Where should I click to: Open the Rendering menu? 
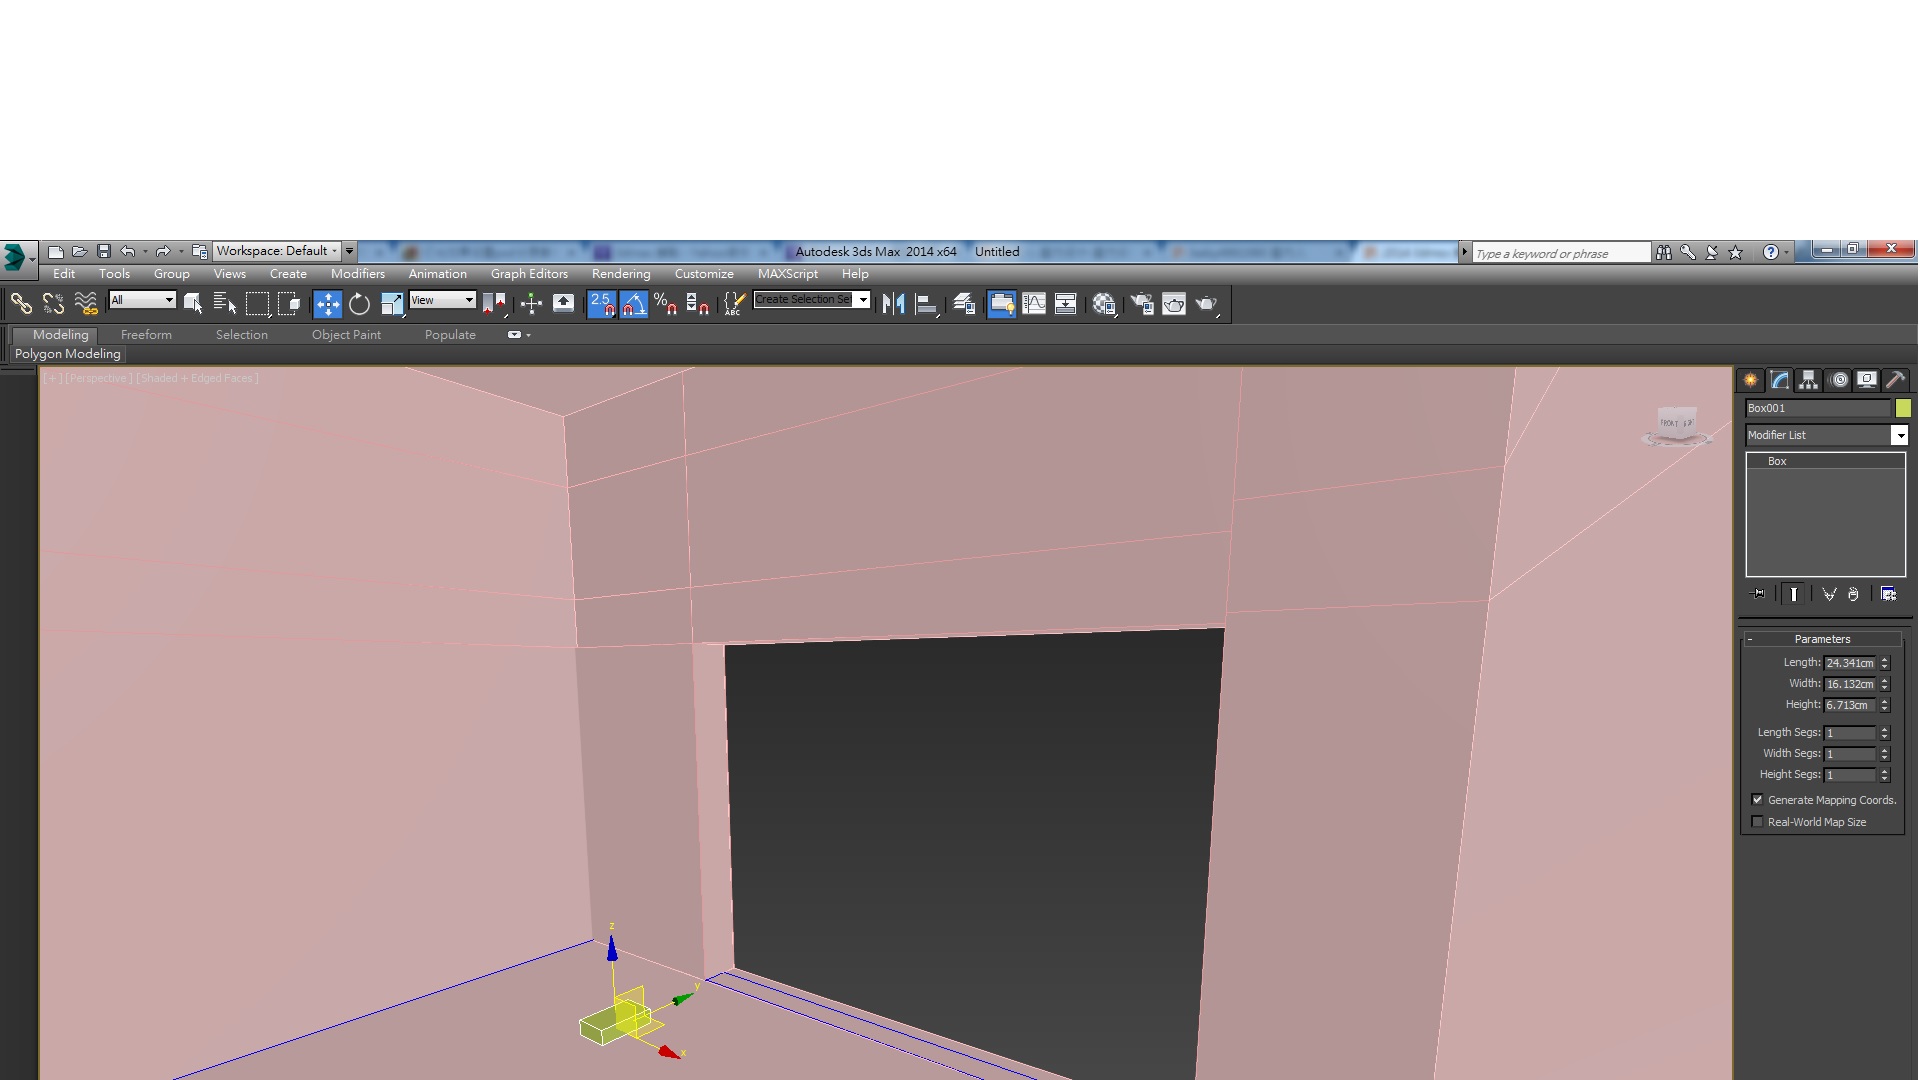tap(620, 274)
